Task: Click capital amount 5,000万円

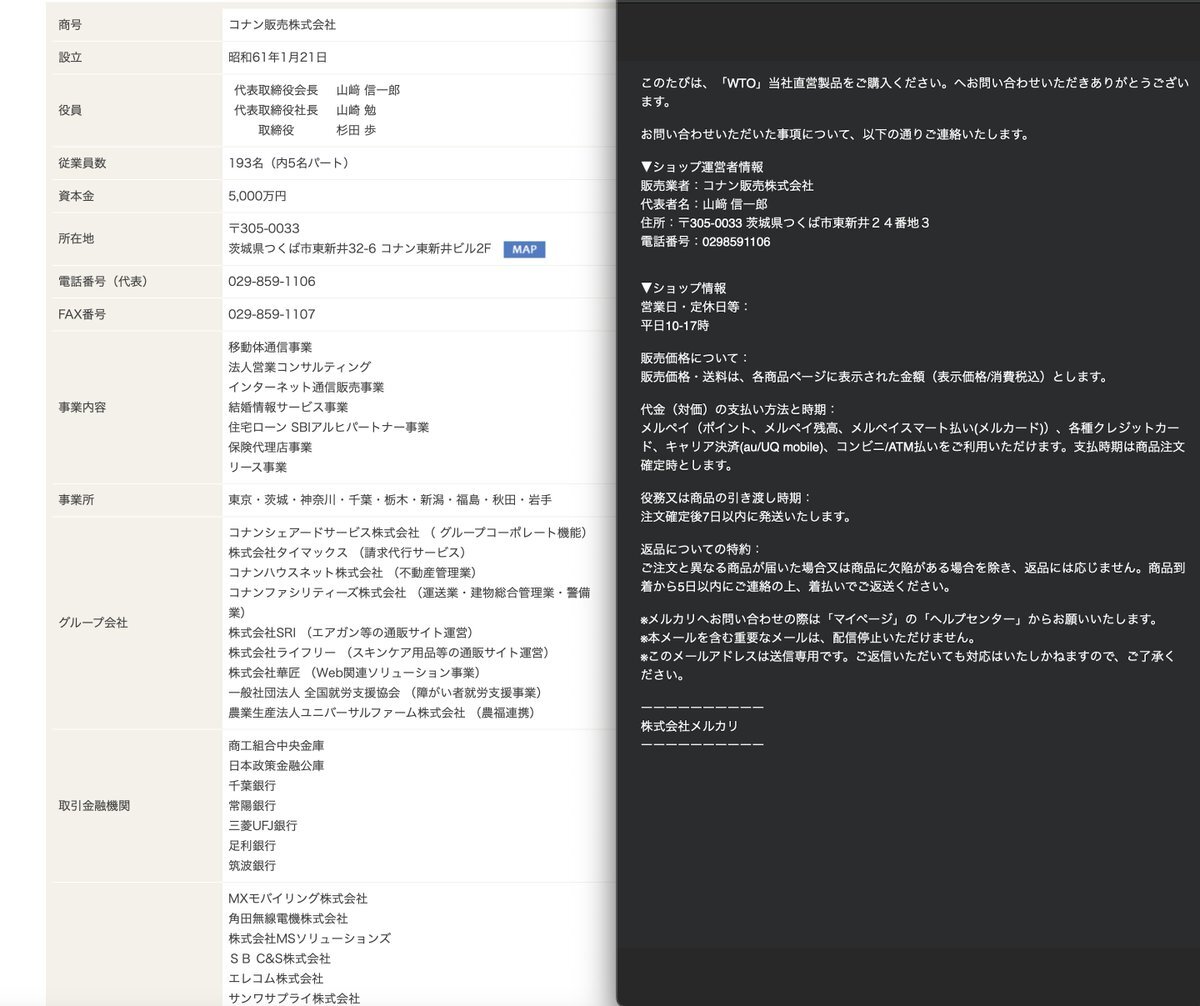Action: [257, 196]
